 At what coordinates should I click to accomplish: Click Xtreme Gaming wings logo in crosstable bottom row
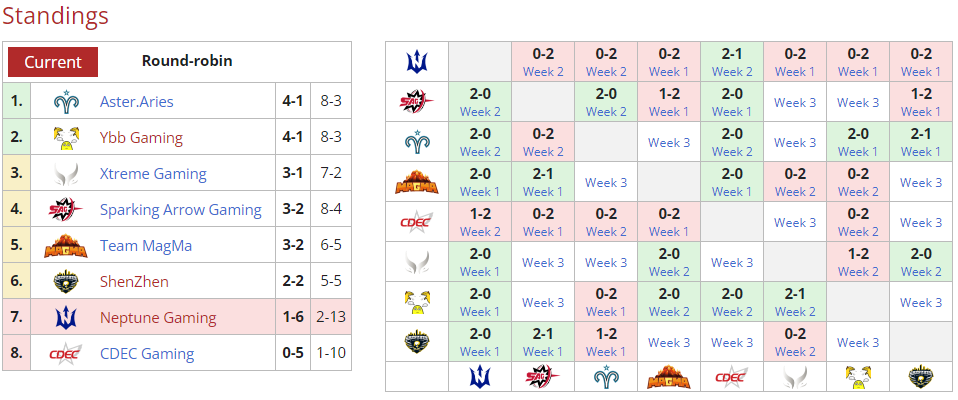794,377
